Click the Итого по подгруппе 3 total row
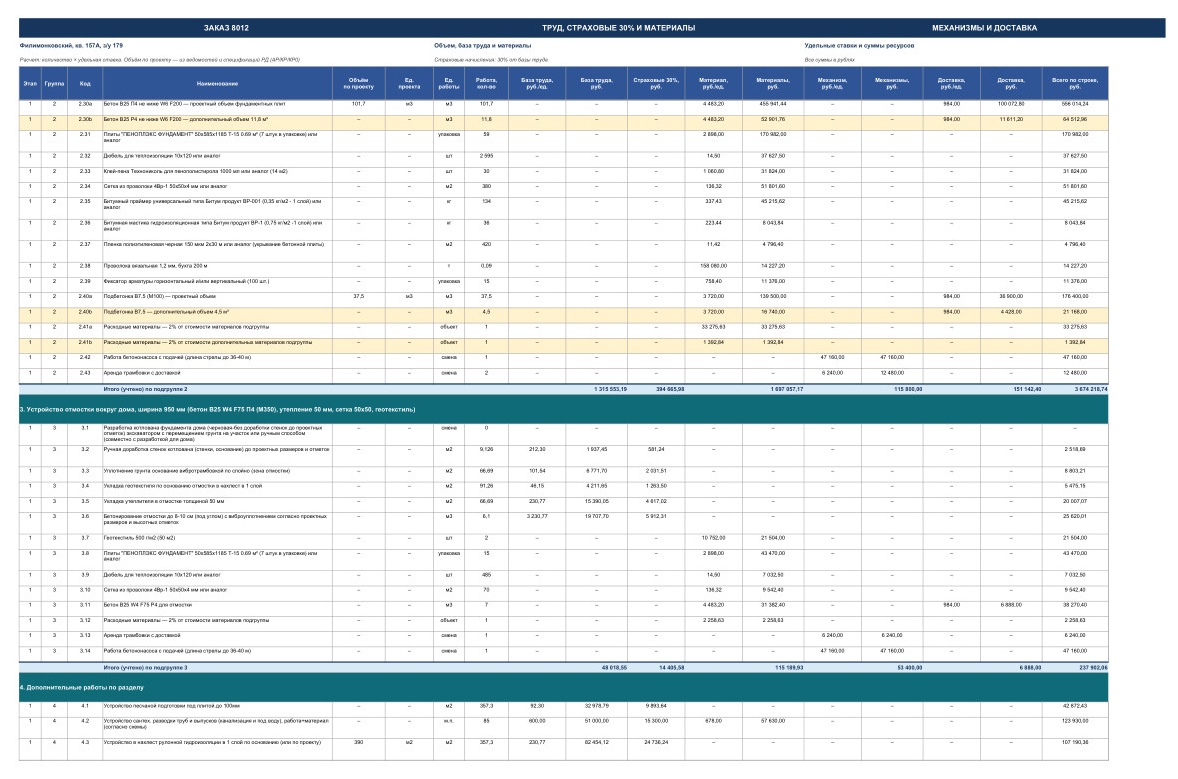 point(563,667)
